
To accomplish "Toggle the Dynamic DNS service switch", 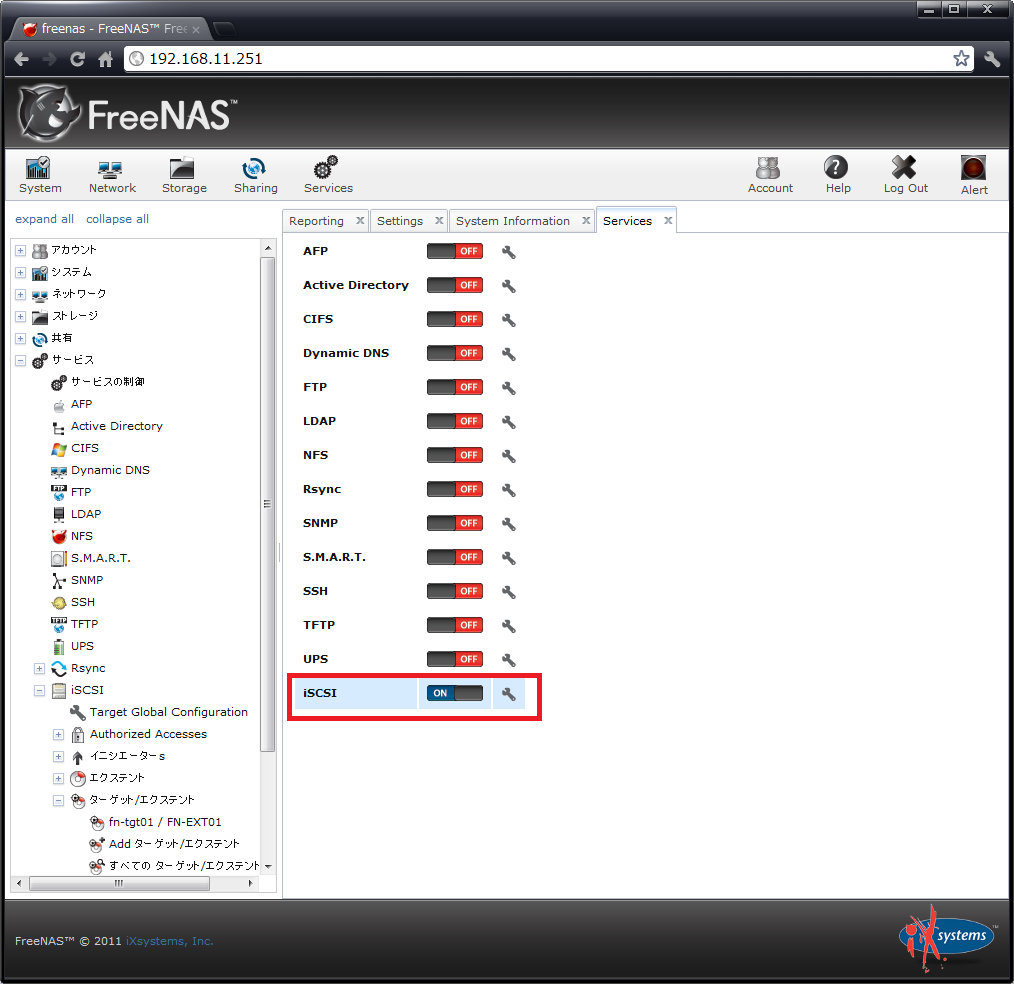I will 455,353.
